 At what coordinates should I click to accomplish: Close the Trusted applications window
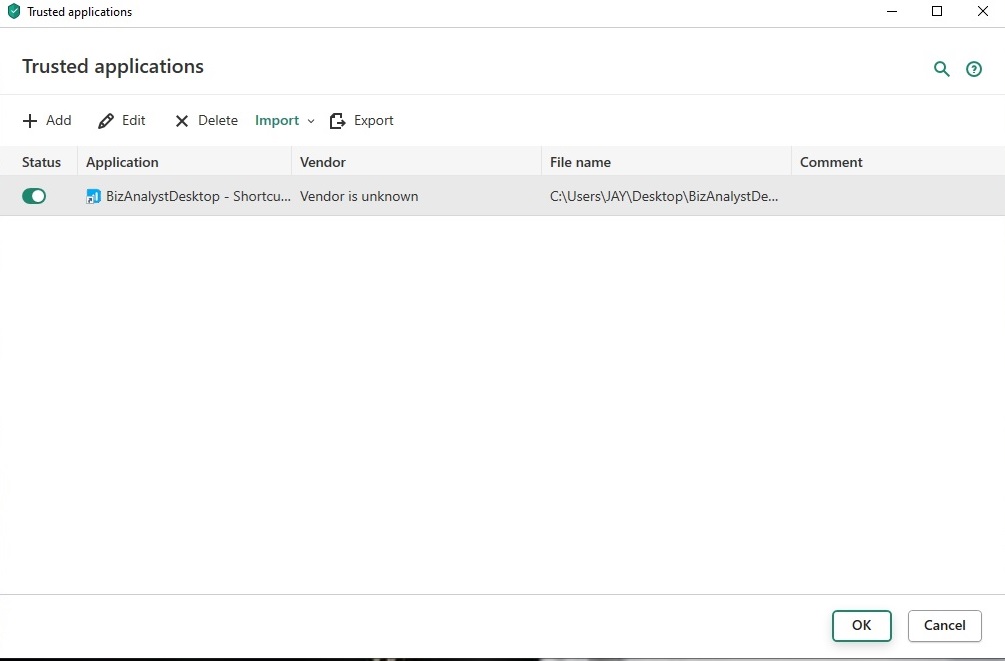click(x=983, y=12)
